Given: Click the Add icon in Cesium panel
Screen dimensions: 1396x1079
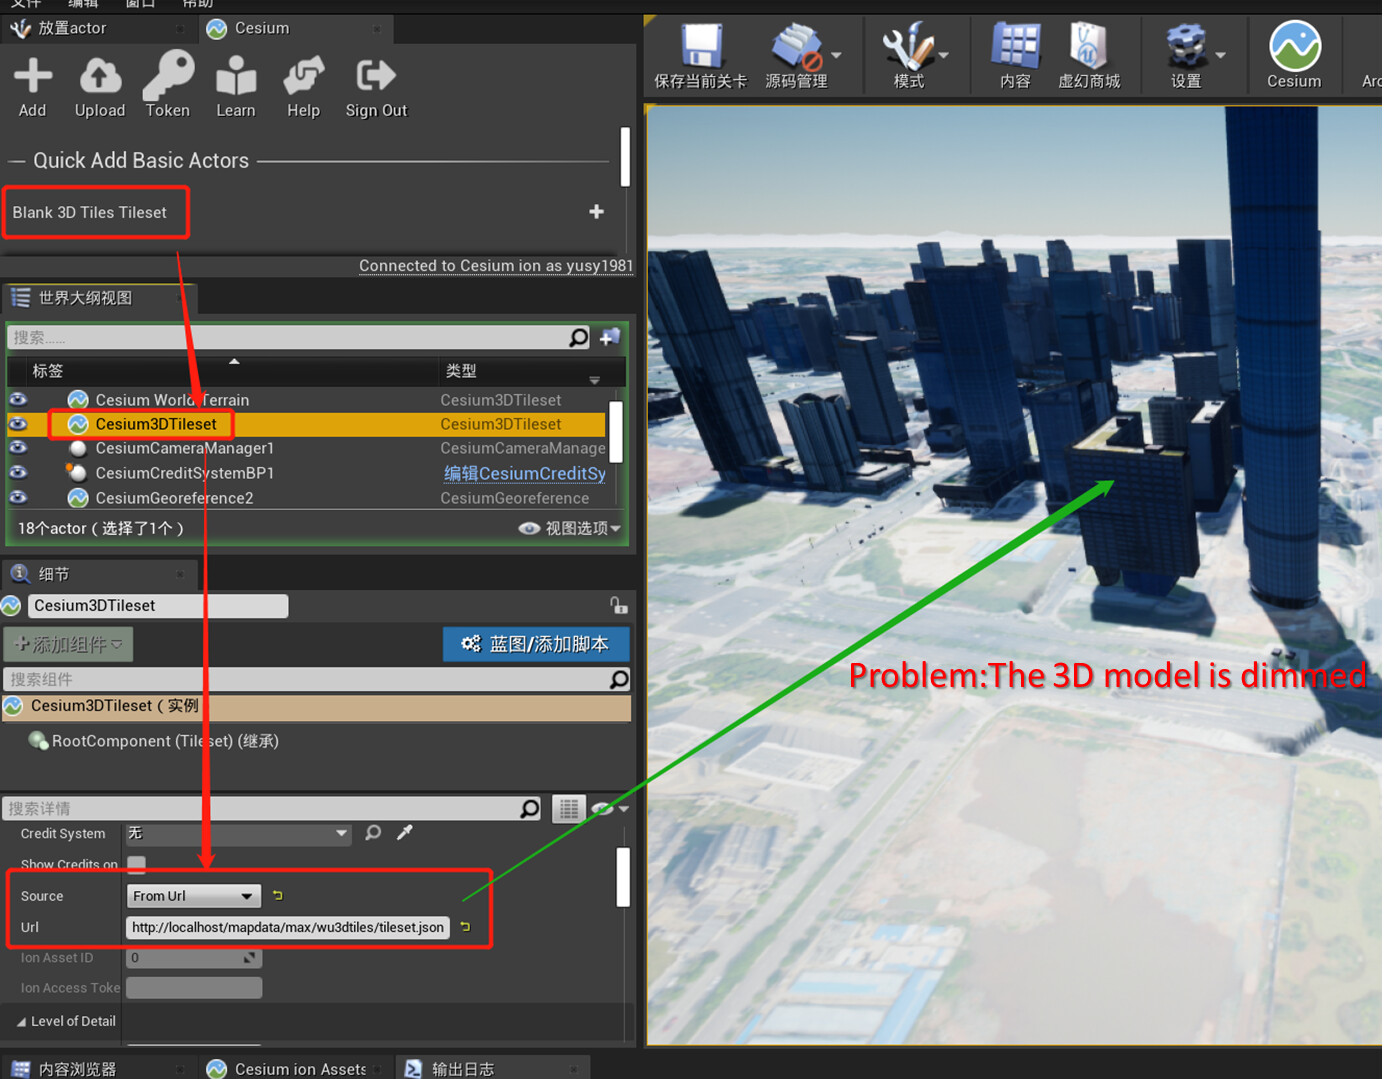Looking at the screenshot, I should click(x=33, y=87).
